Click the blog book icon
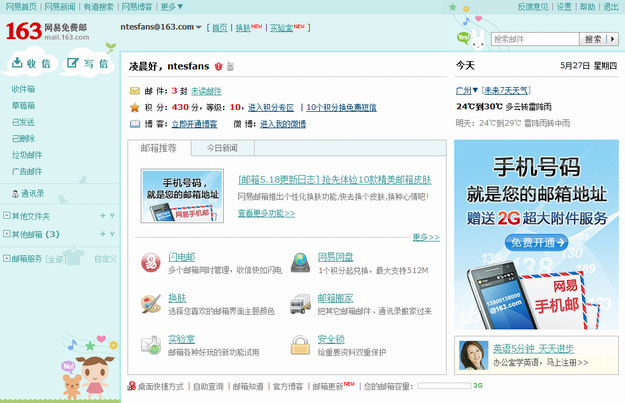Screen dimensions: 625x403 point(135,124)
